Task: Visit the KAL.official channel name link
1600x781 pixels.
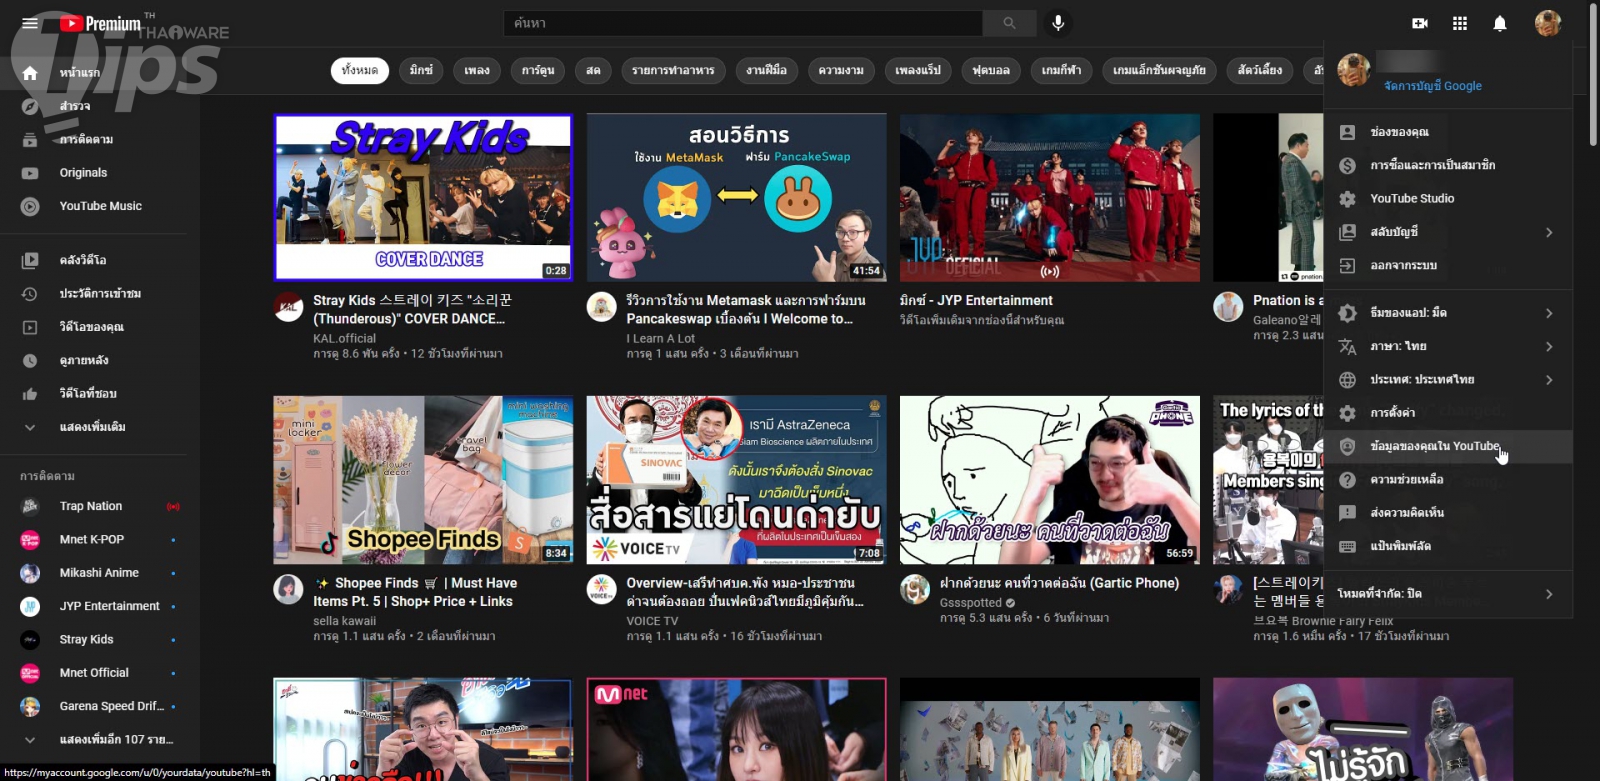Action: [x=344, y=339]
